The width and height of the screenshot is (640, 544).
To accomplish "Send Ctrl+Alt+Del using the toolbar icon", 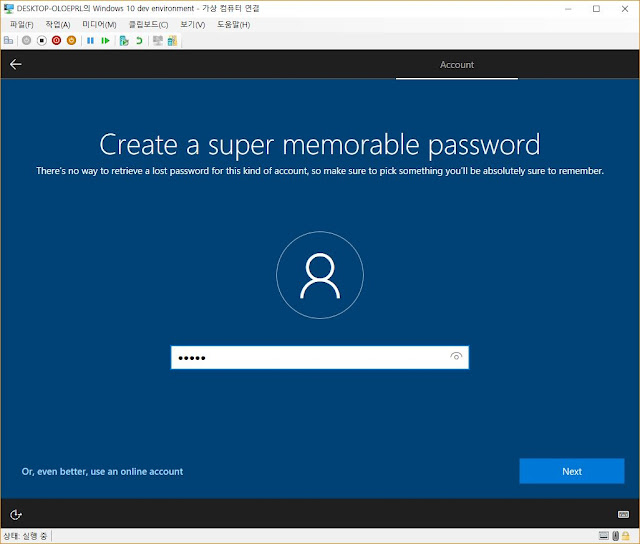I will (9, 40).
